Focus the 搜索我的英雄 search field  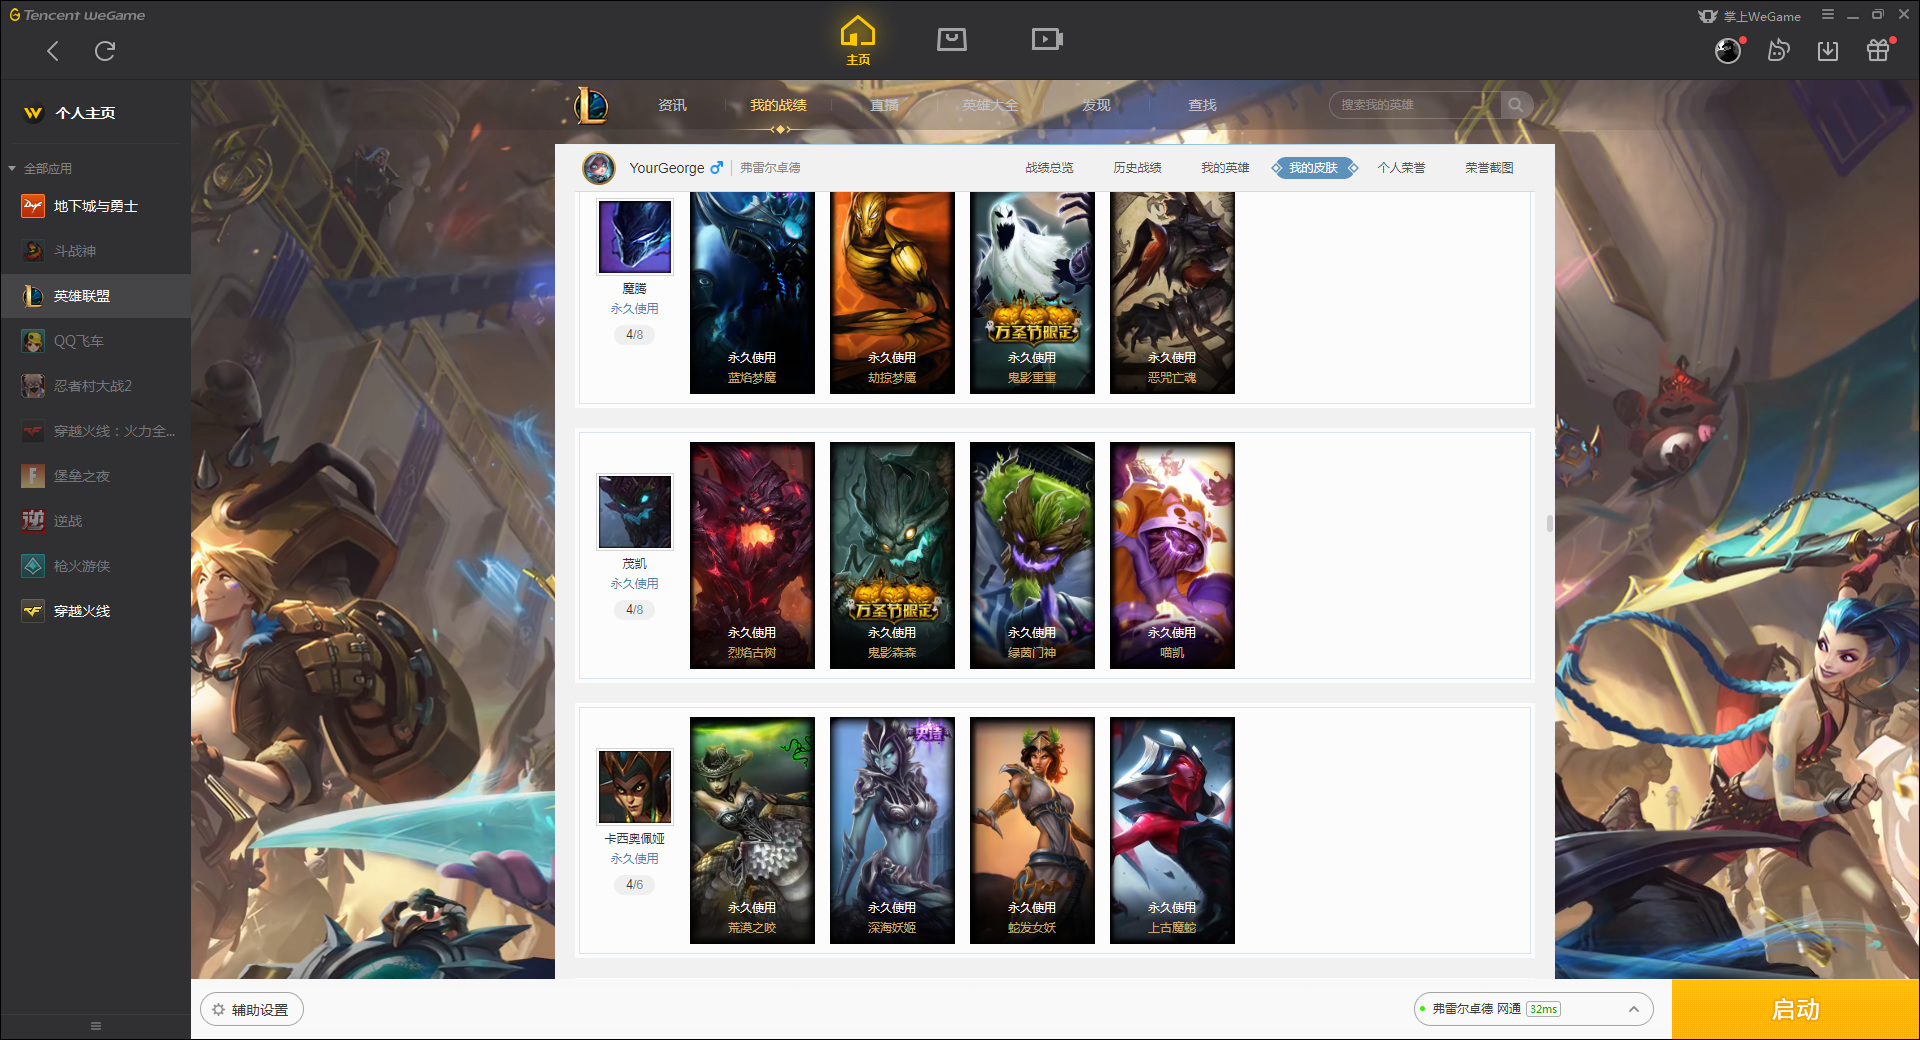pos(1415,105)
